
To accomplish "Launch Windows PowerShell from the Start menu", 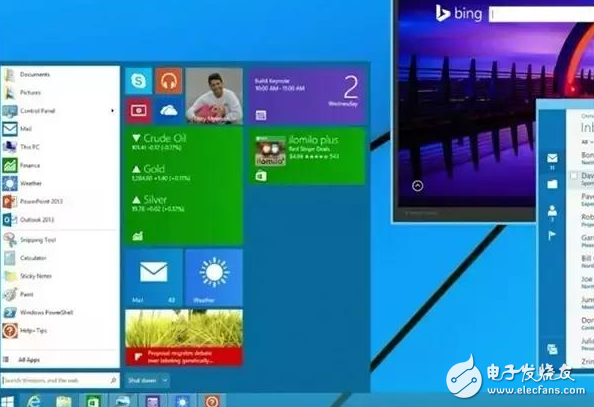I will tap(61, 312).
